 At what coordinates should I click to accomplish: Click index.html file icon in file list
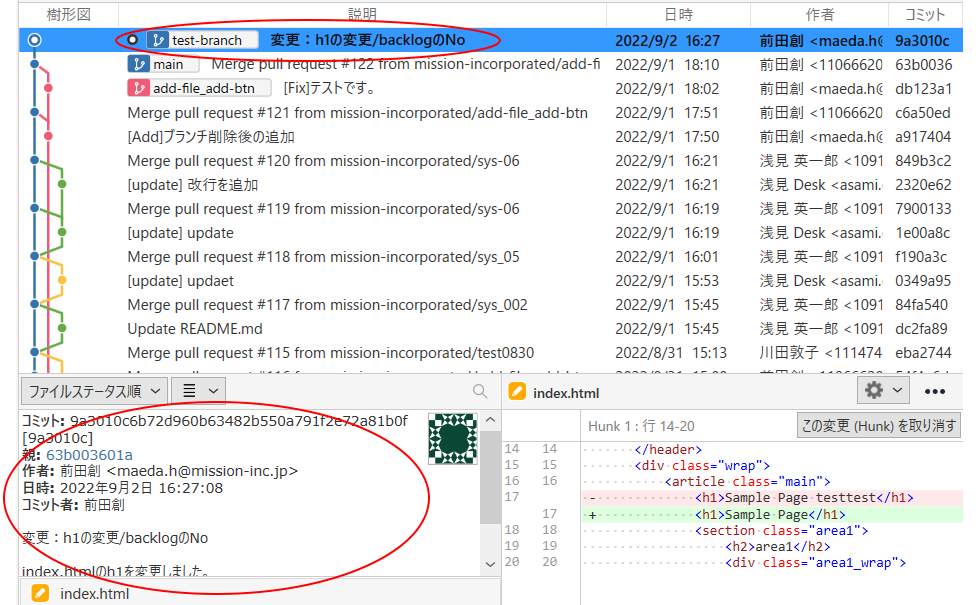[41, 594]
